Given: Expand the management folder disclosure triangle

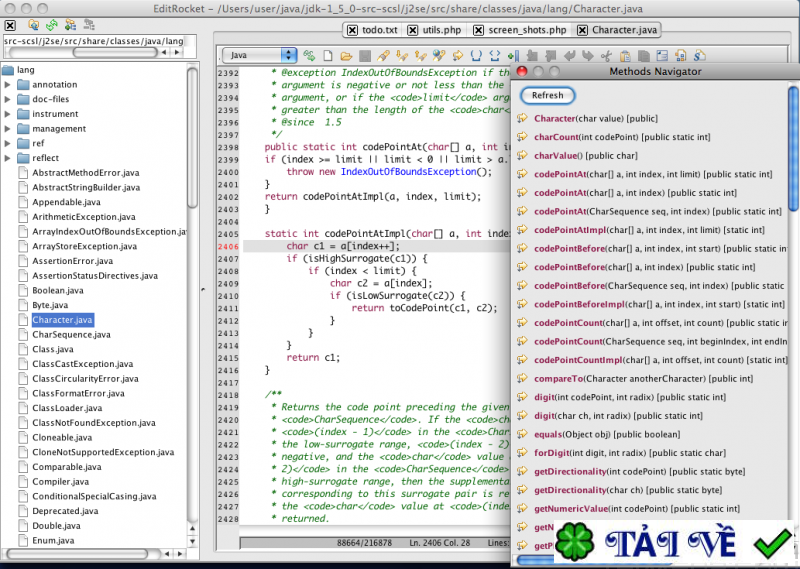Looking at the screenshot, I should click(x=9, y=129).
